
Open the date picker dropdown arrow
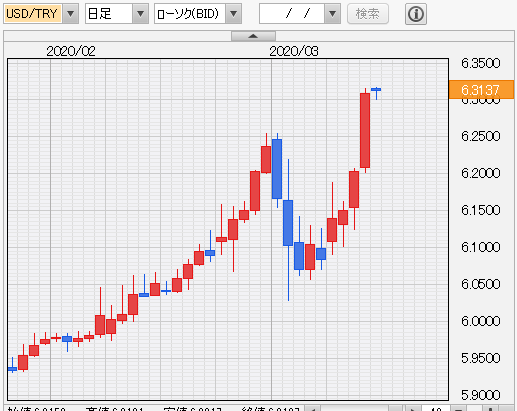(x=332, y=14)
